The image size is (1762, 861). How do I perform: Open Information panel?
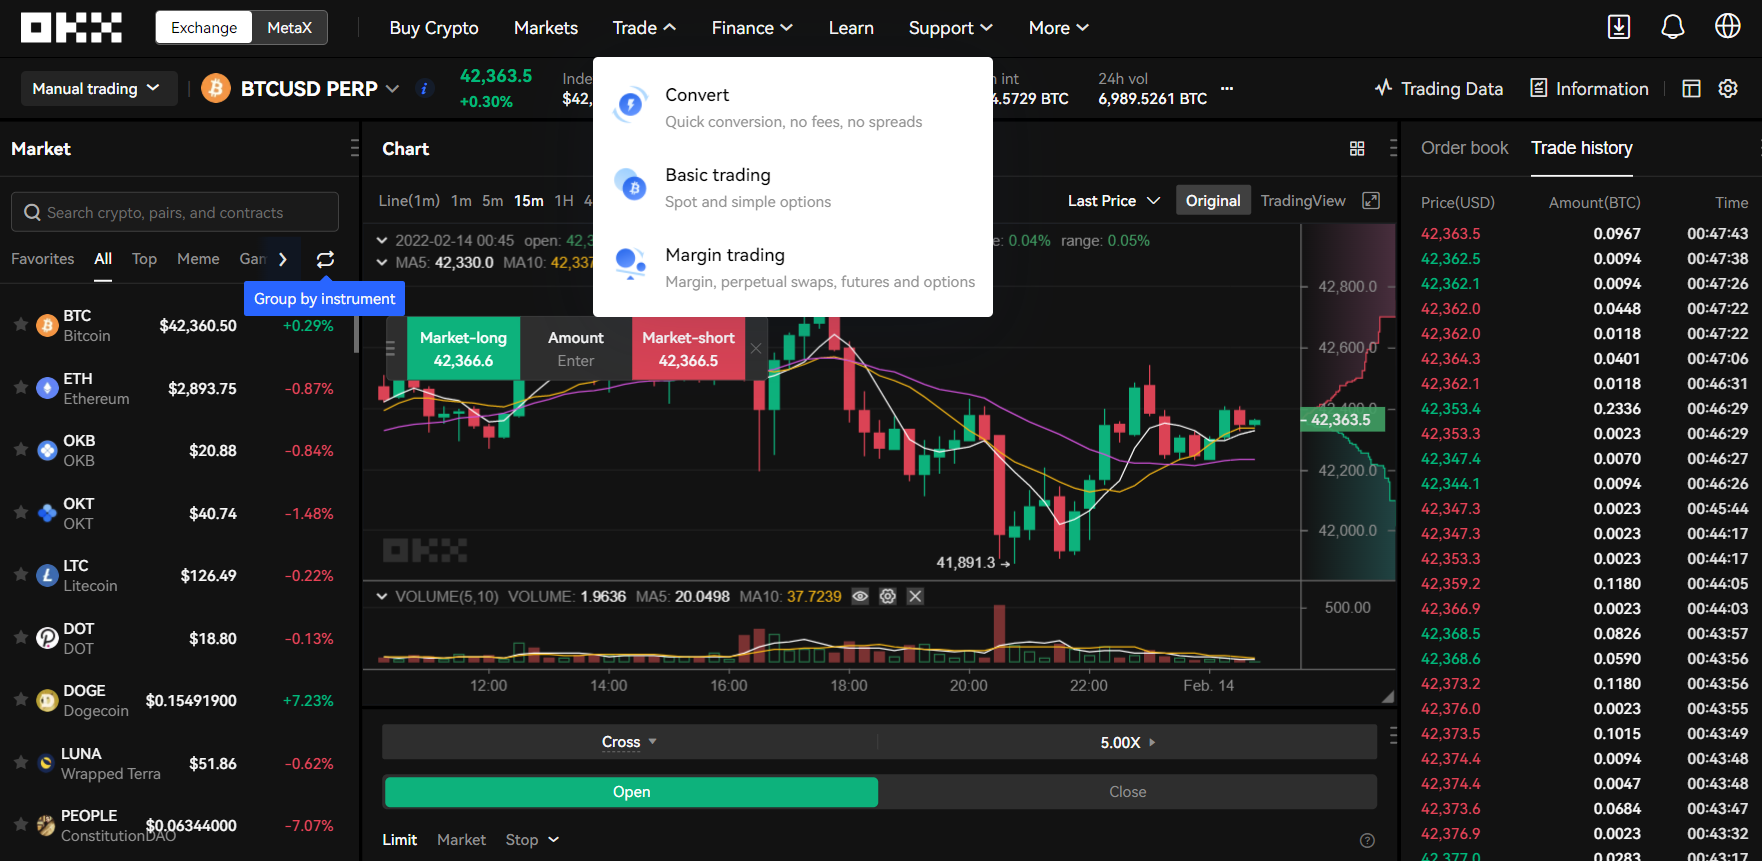1590,89
